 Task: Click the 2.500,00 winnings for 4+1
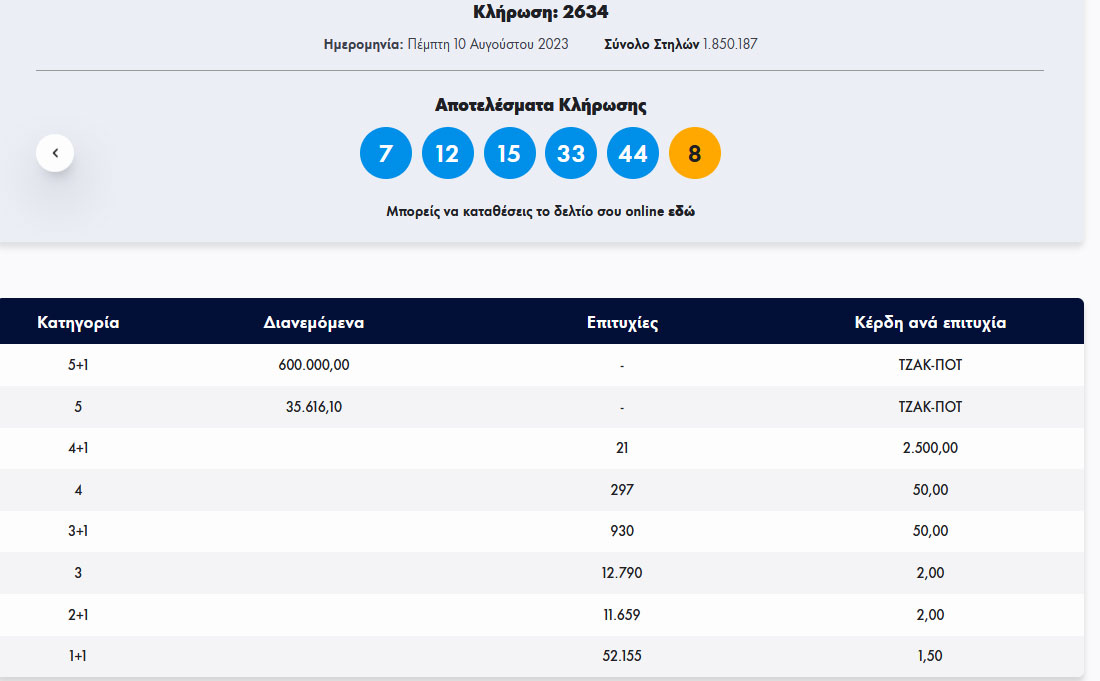[930, 448]
